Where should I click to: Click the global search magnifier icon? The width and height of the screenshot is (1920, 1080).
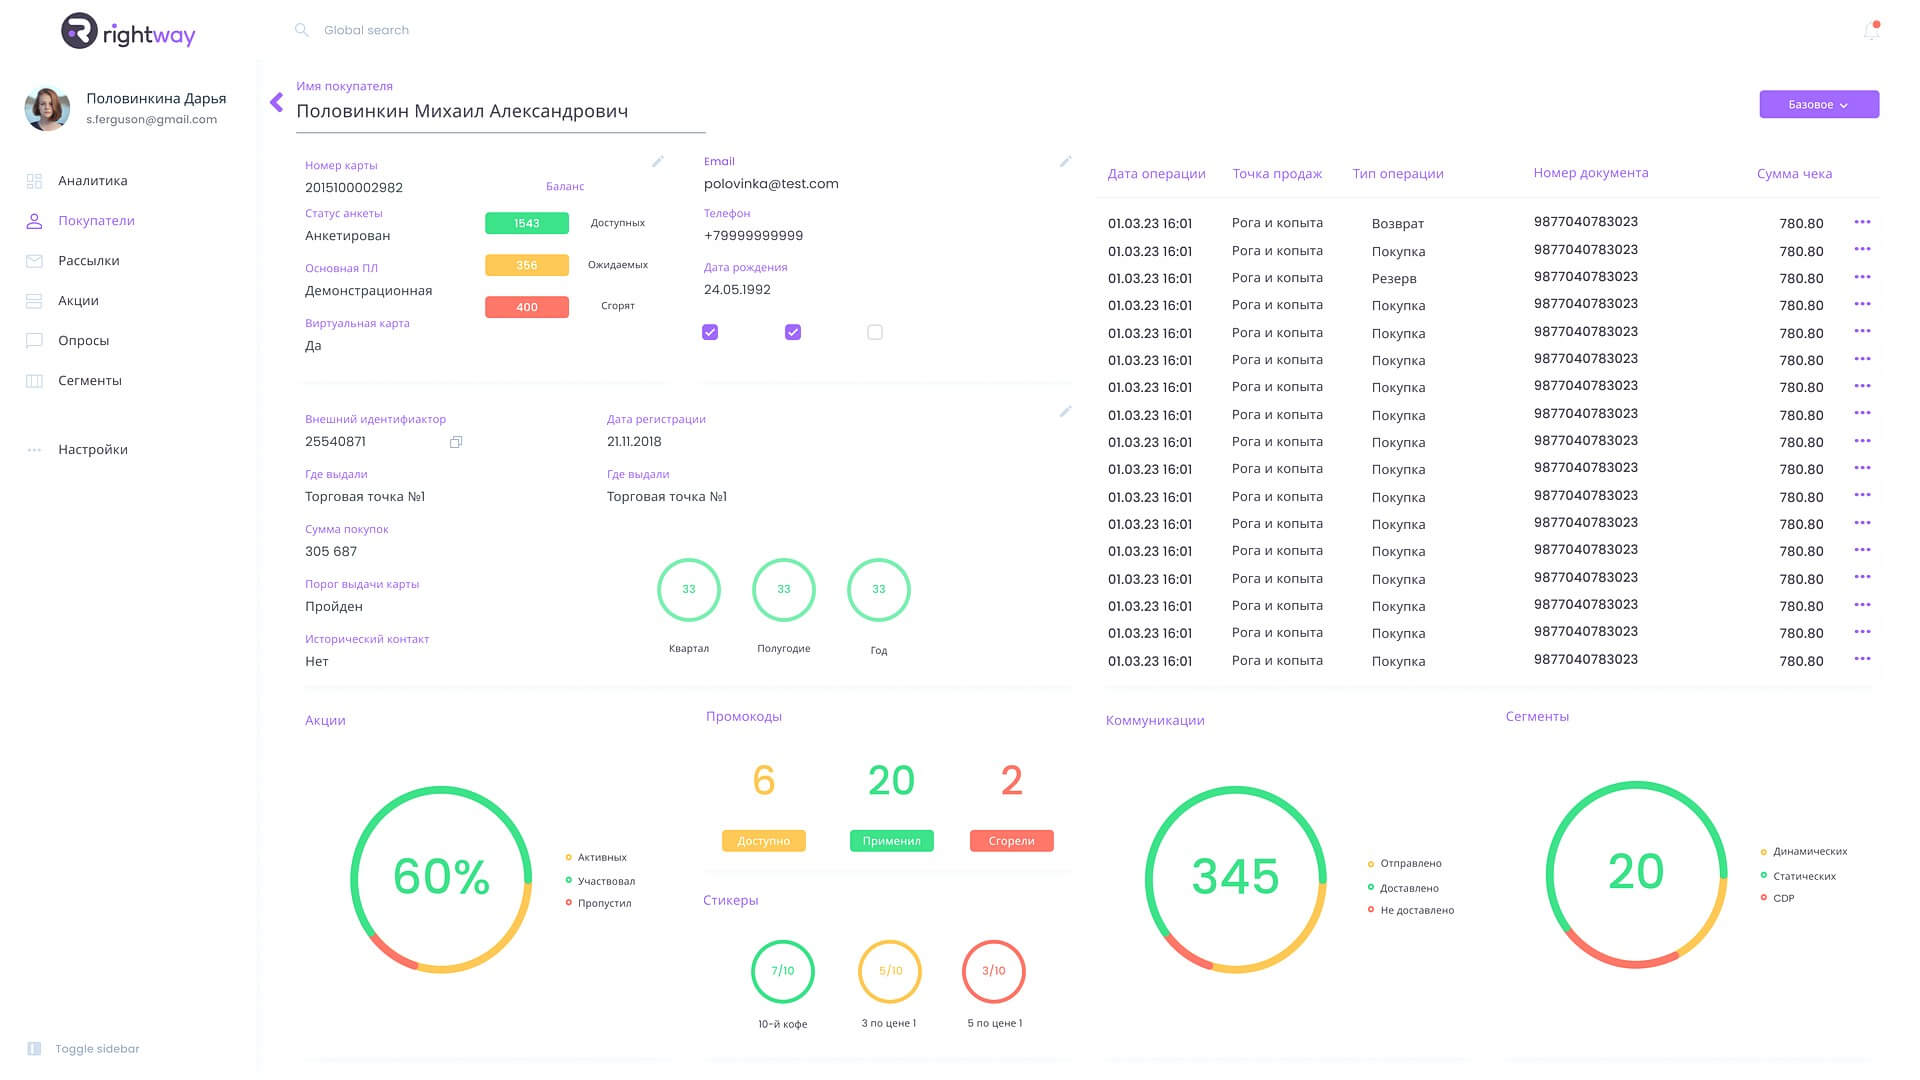[301, 30]
